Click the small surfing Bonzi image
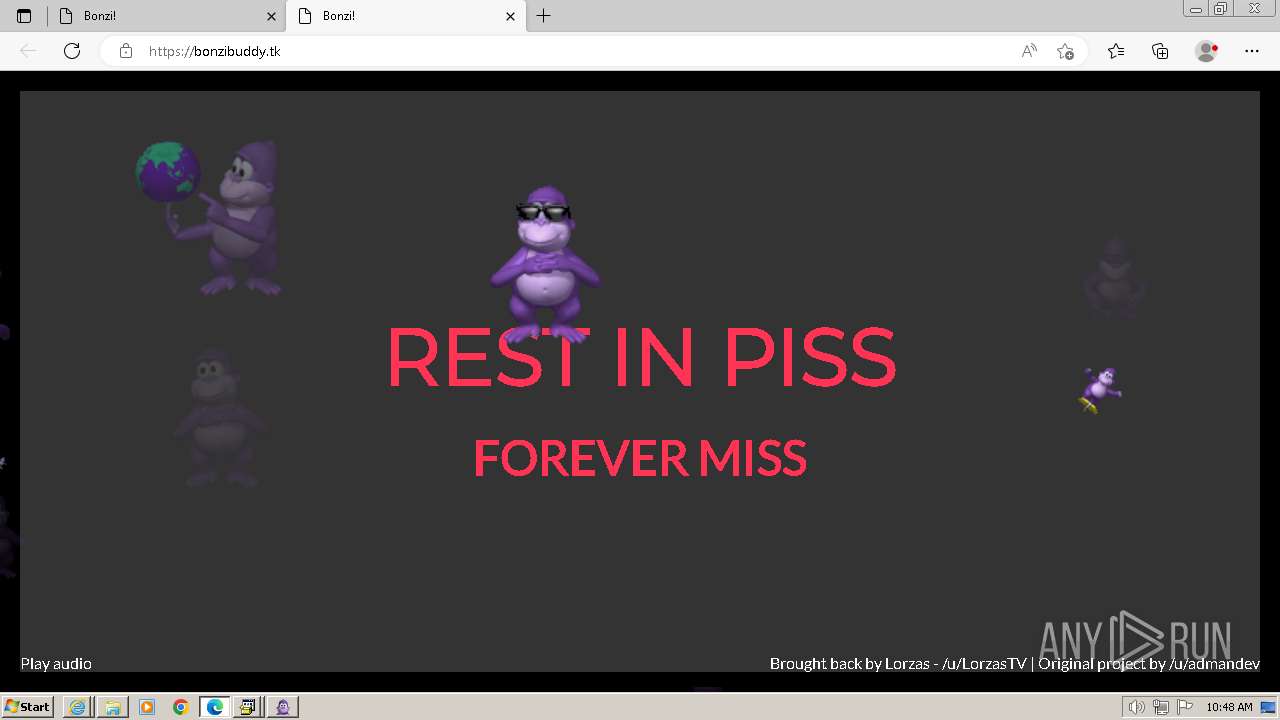Viewport: 1280px width, 720px height. click(x=1100, y=389)
